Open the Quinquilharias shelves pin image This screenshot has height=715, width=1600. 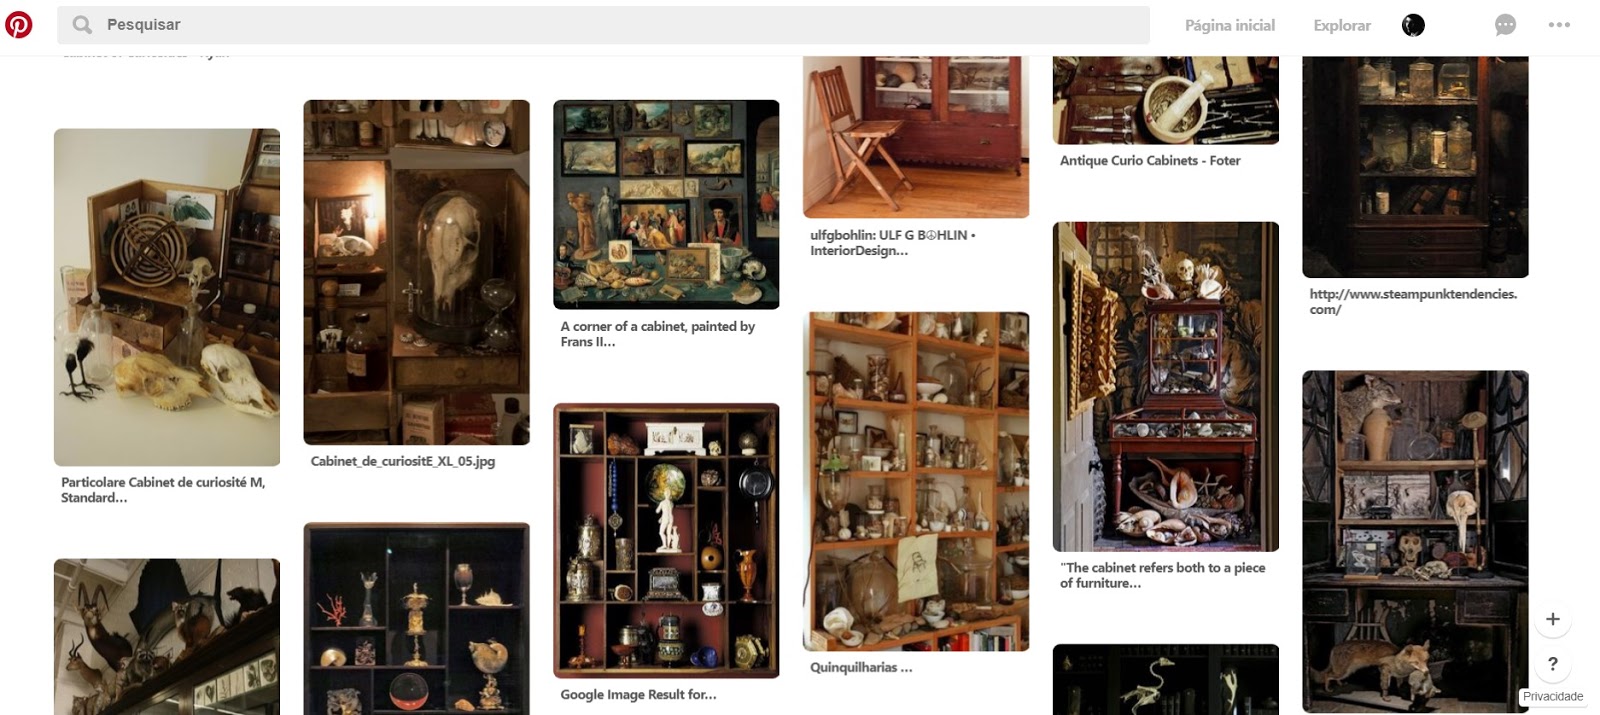click(916, 482)
